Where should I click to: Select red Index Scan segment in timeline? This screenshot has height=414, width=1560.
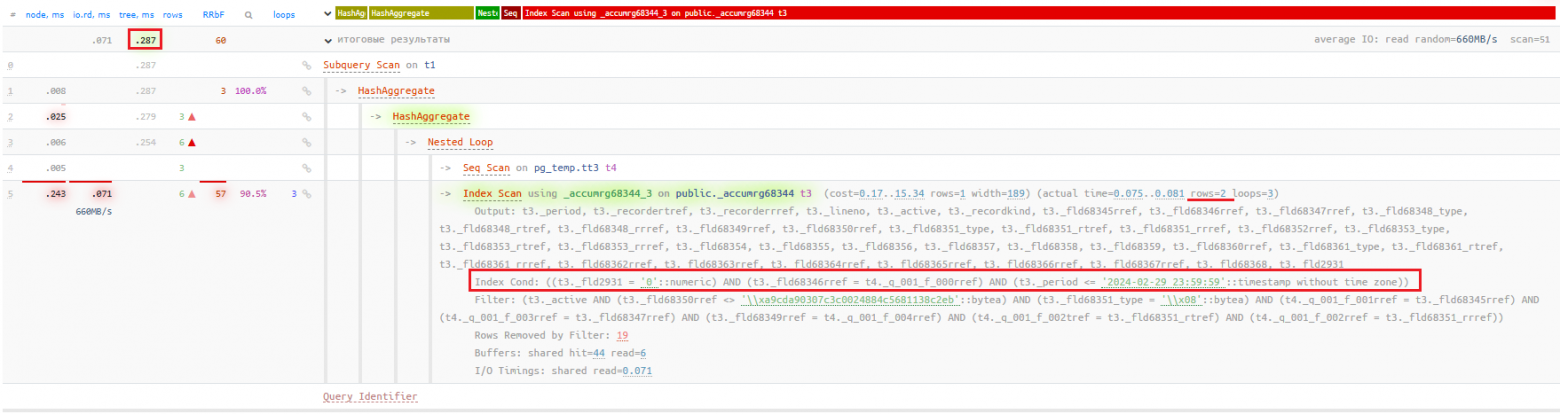(1038, 14)
